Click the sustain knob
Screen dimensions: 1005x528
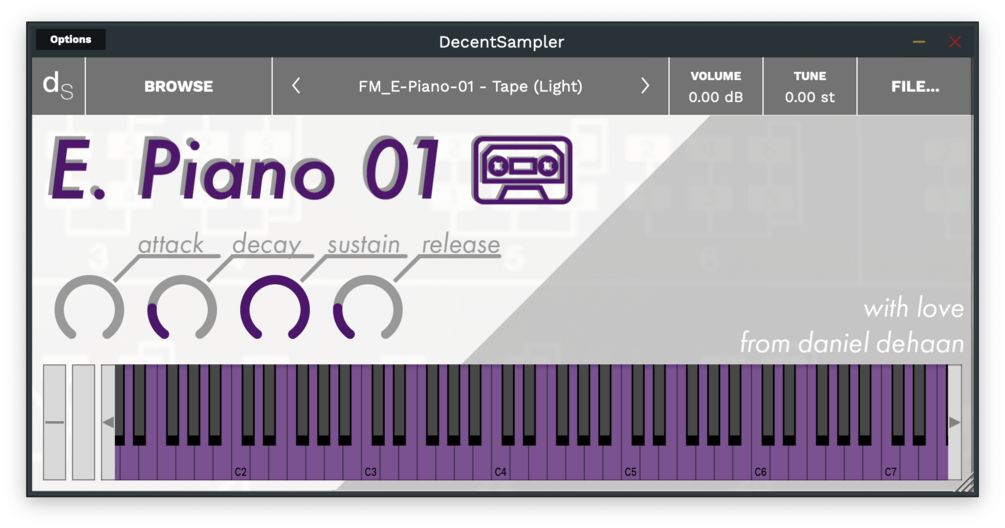275,309
